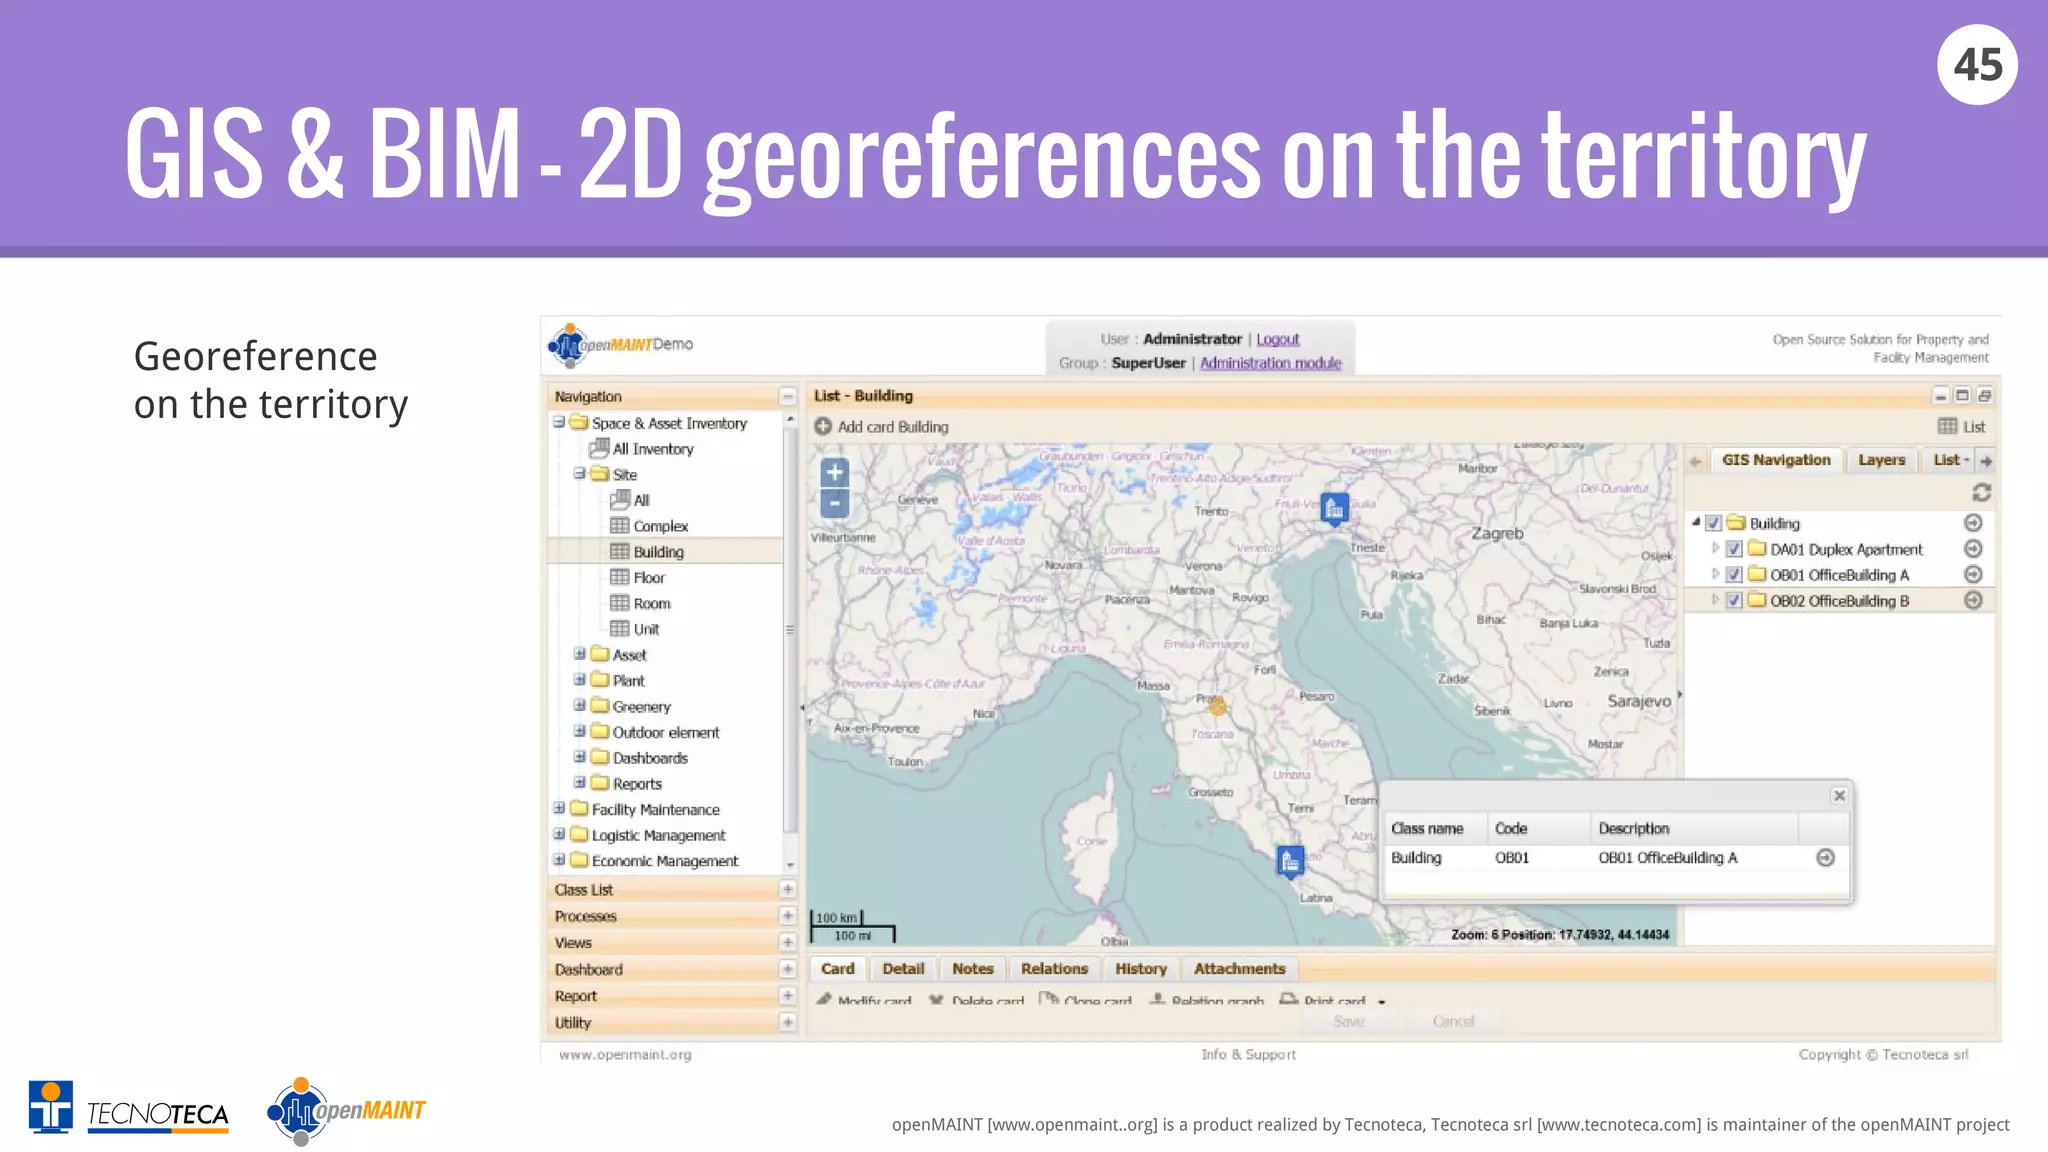Viewport: 2048px width, 1152px height.
Task: Expand the Views panel
Action: click(787, 942)
